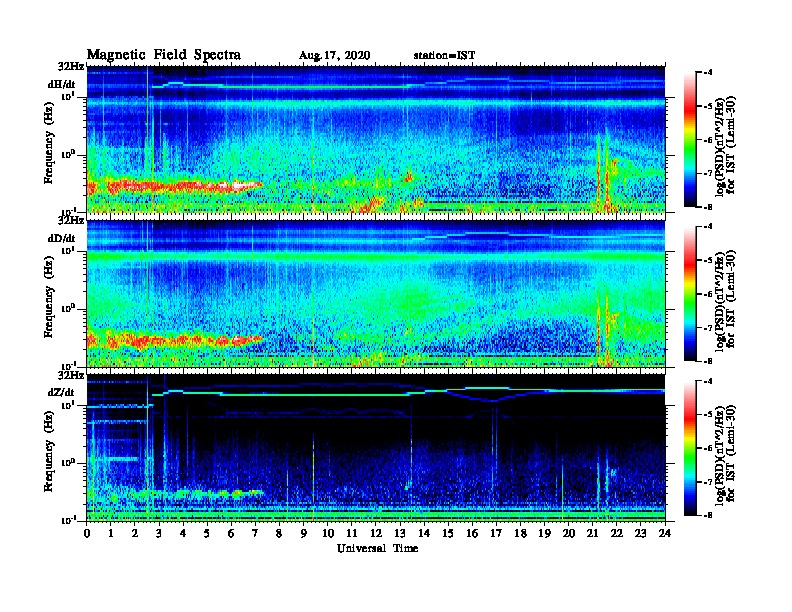Click the dH/dt panel color bar
This screenshot has width=792, height=612.
point(690,140)
